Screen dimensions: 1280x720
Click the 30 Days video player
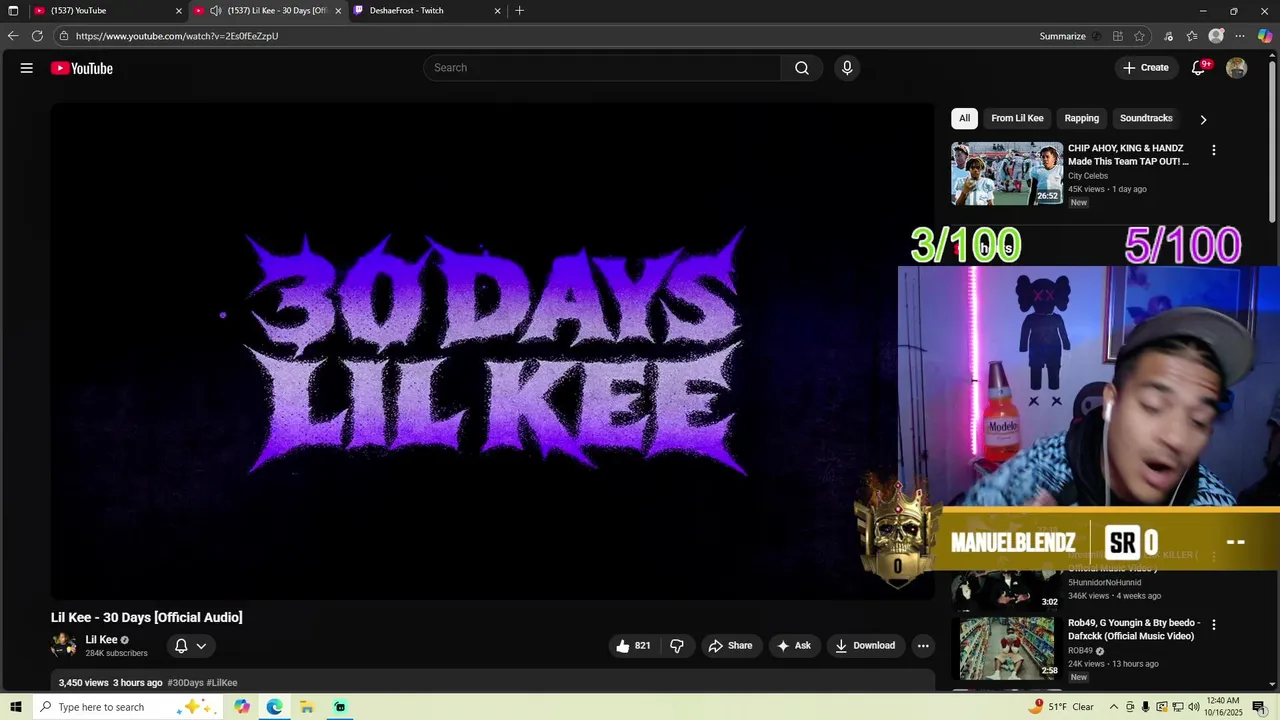pos(492,351)
